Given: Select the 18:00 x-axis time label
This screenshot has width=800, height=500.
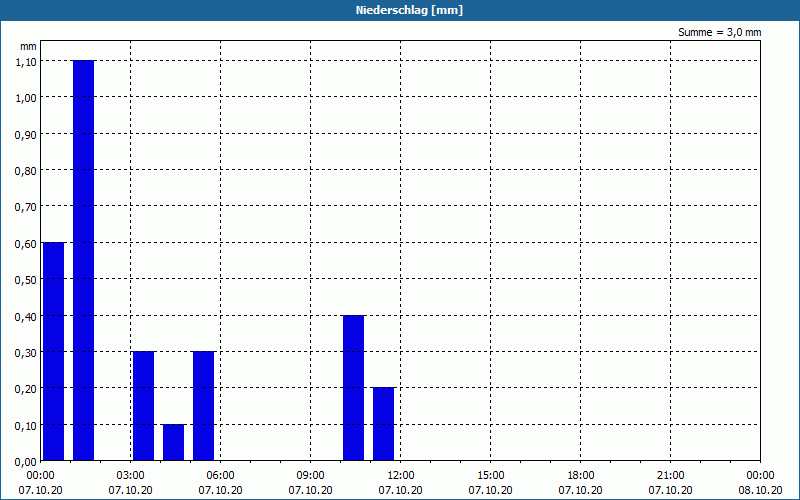Looking at the screenshot, I should (x=581, y=476).
